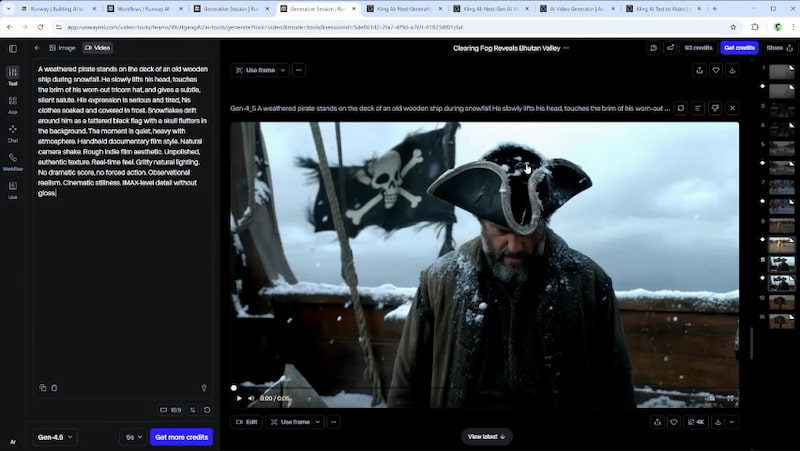800x451 pixels.
Task: Expand the 5s duration dropdown
Action: click(133, 437)
